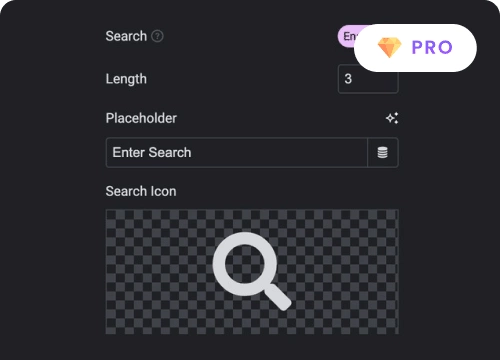The width and height of the screenshot is (500, 360).
Task: Click the Search label text
Action: [x=126, y=36]
